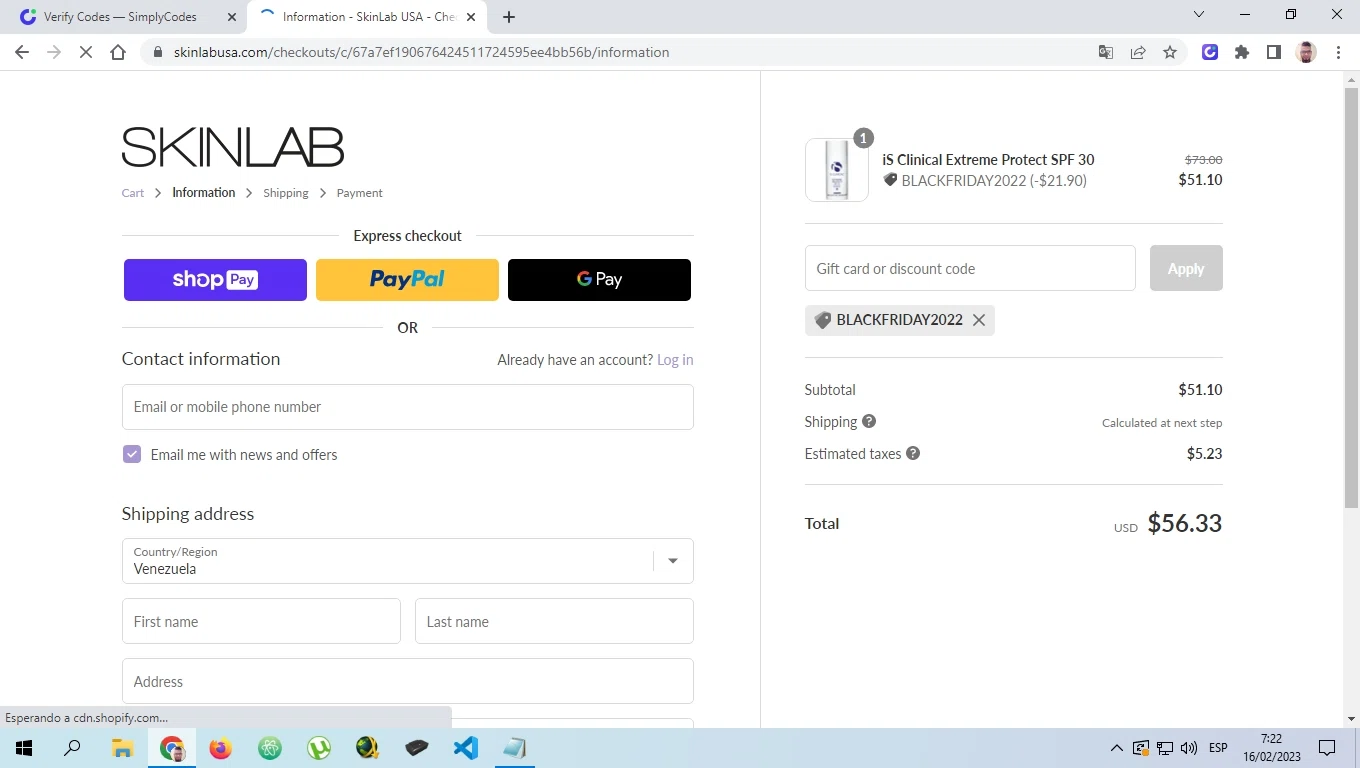Select the Payment breadcrumb step
The height and width of the screenshot is (768, 1360).
coord(360,193)
